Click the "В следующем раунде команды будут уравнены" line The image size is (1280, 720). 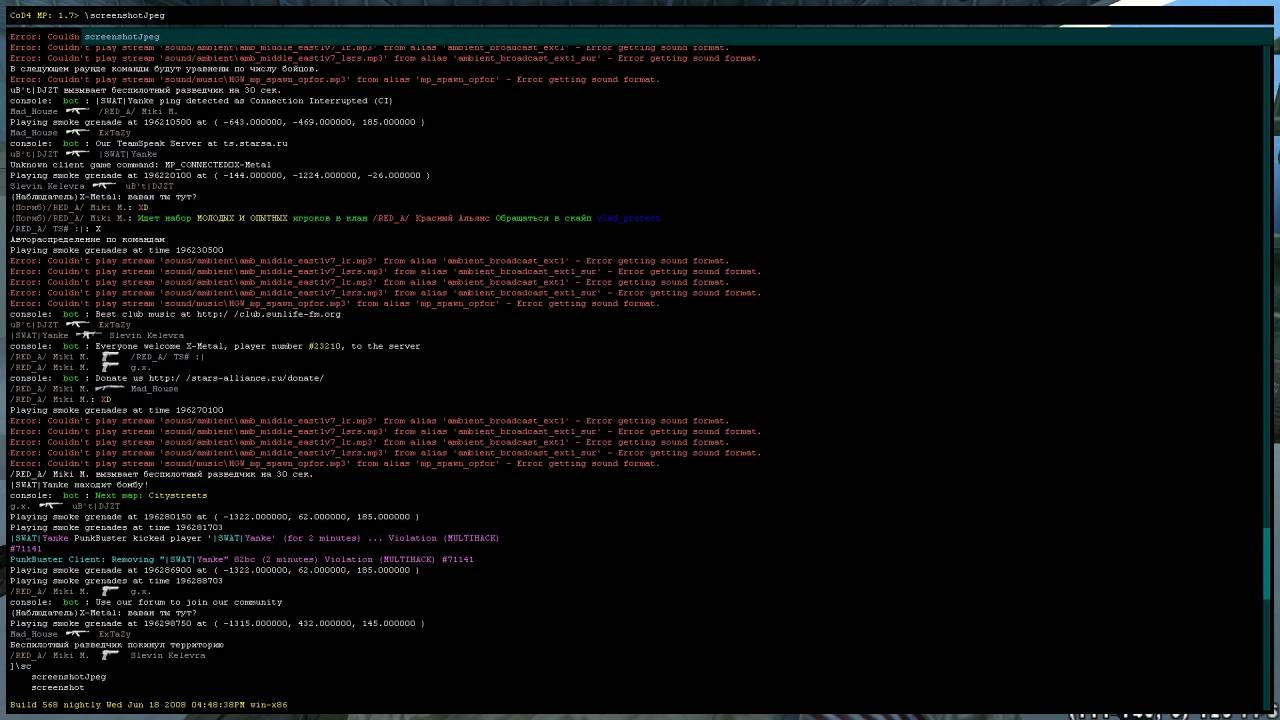[x=165, y=69]
